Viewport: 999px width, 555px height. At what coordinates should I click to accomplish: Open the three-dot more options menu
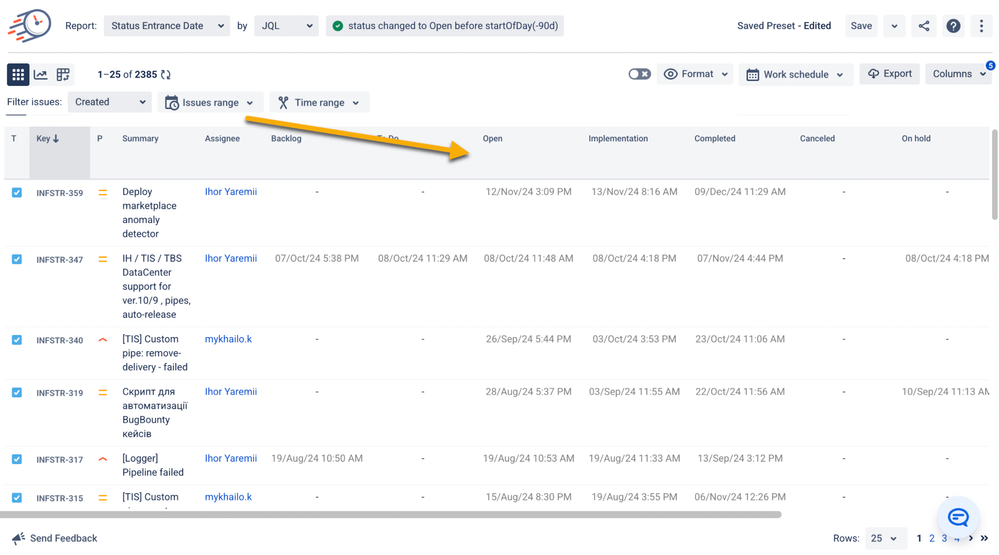click(981, 26)
